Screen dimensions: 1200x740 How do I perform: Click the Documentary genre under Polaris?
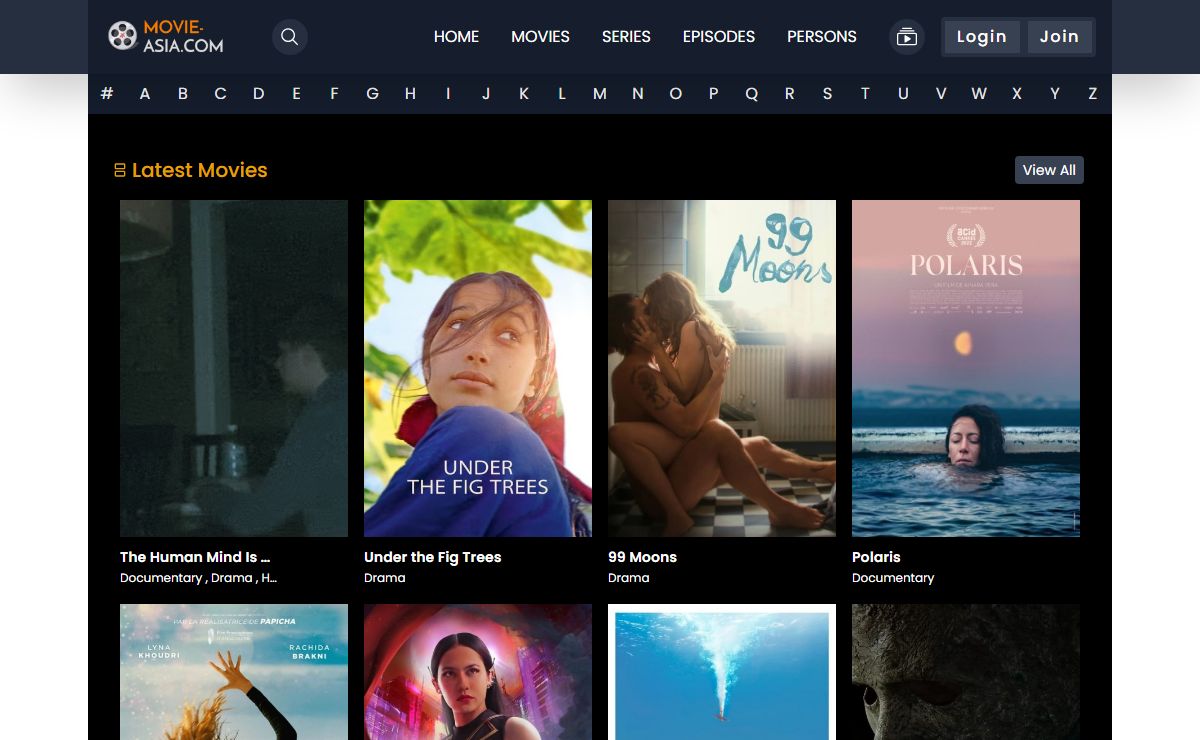pyautogui.click(x=893, y=578)
